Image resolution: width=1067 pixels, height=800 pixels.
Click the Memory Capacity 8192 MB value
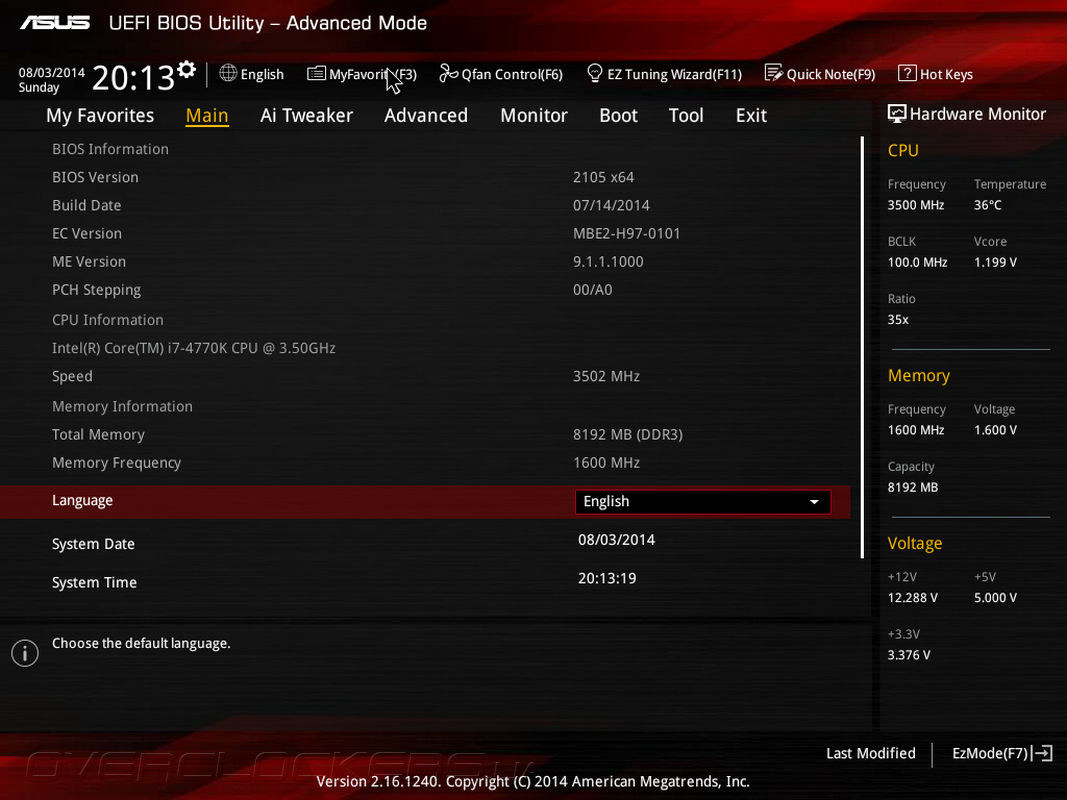pos(913,488)
